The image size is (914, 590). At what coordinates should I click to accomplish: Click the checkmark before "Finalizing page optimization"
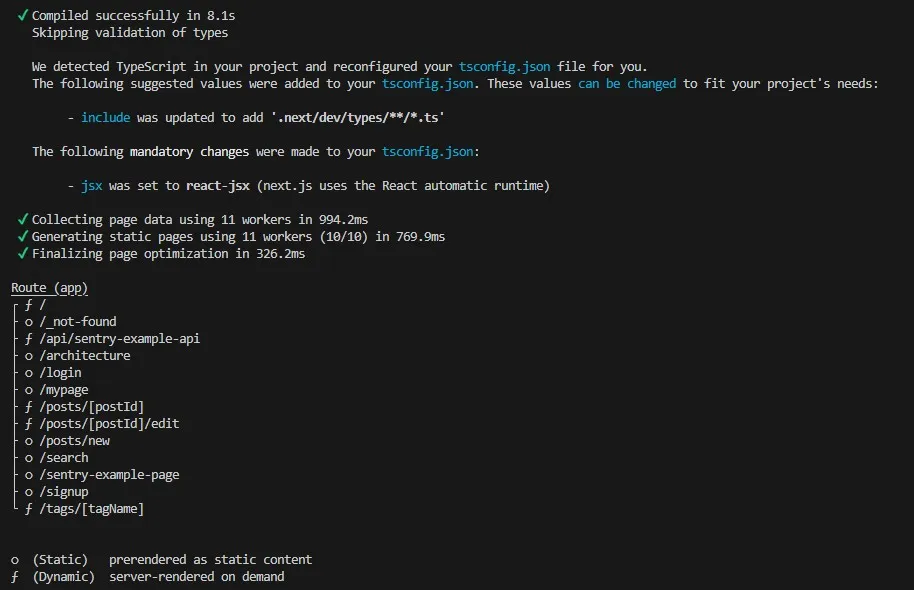(22, 254)
